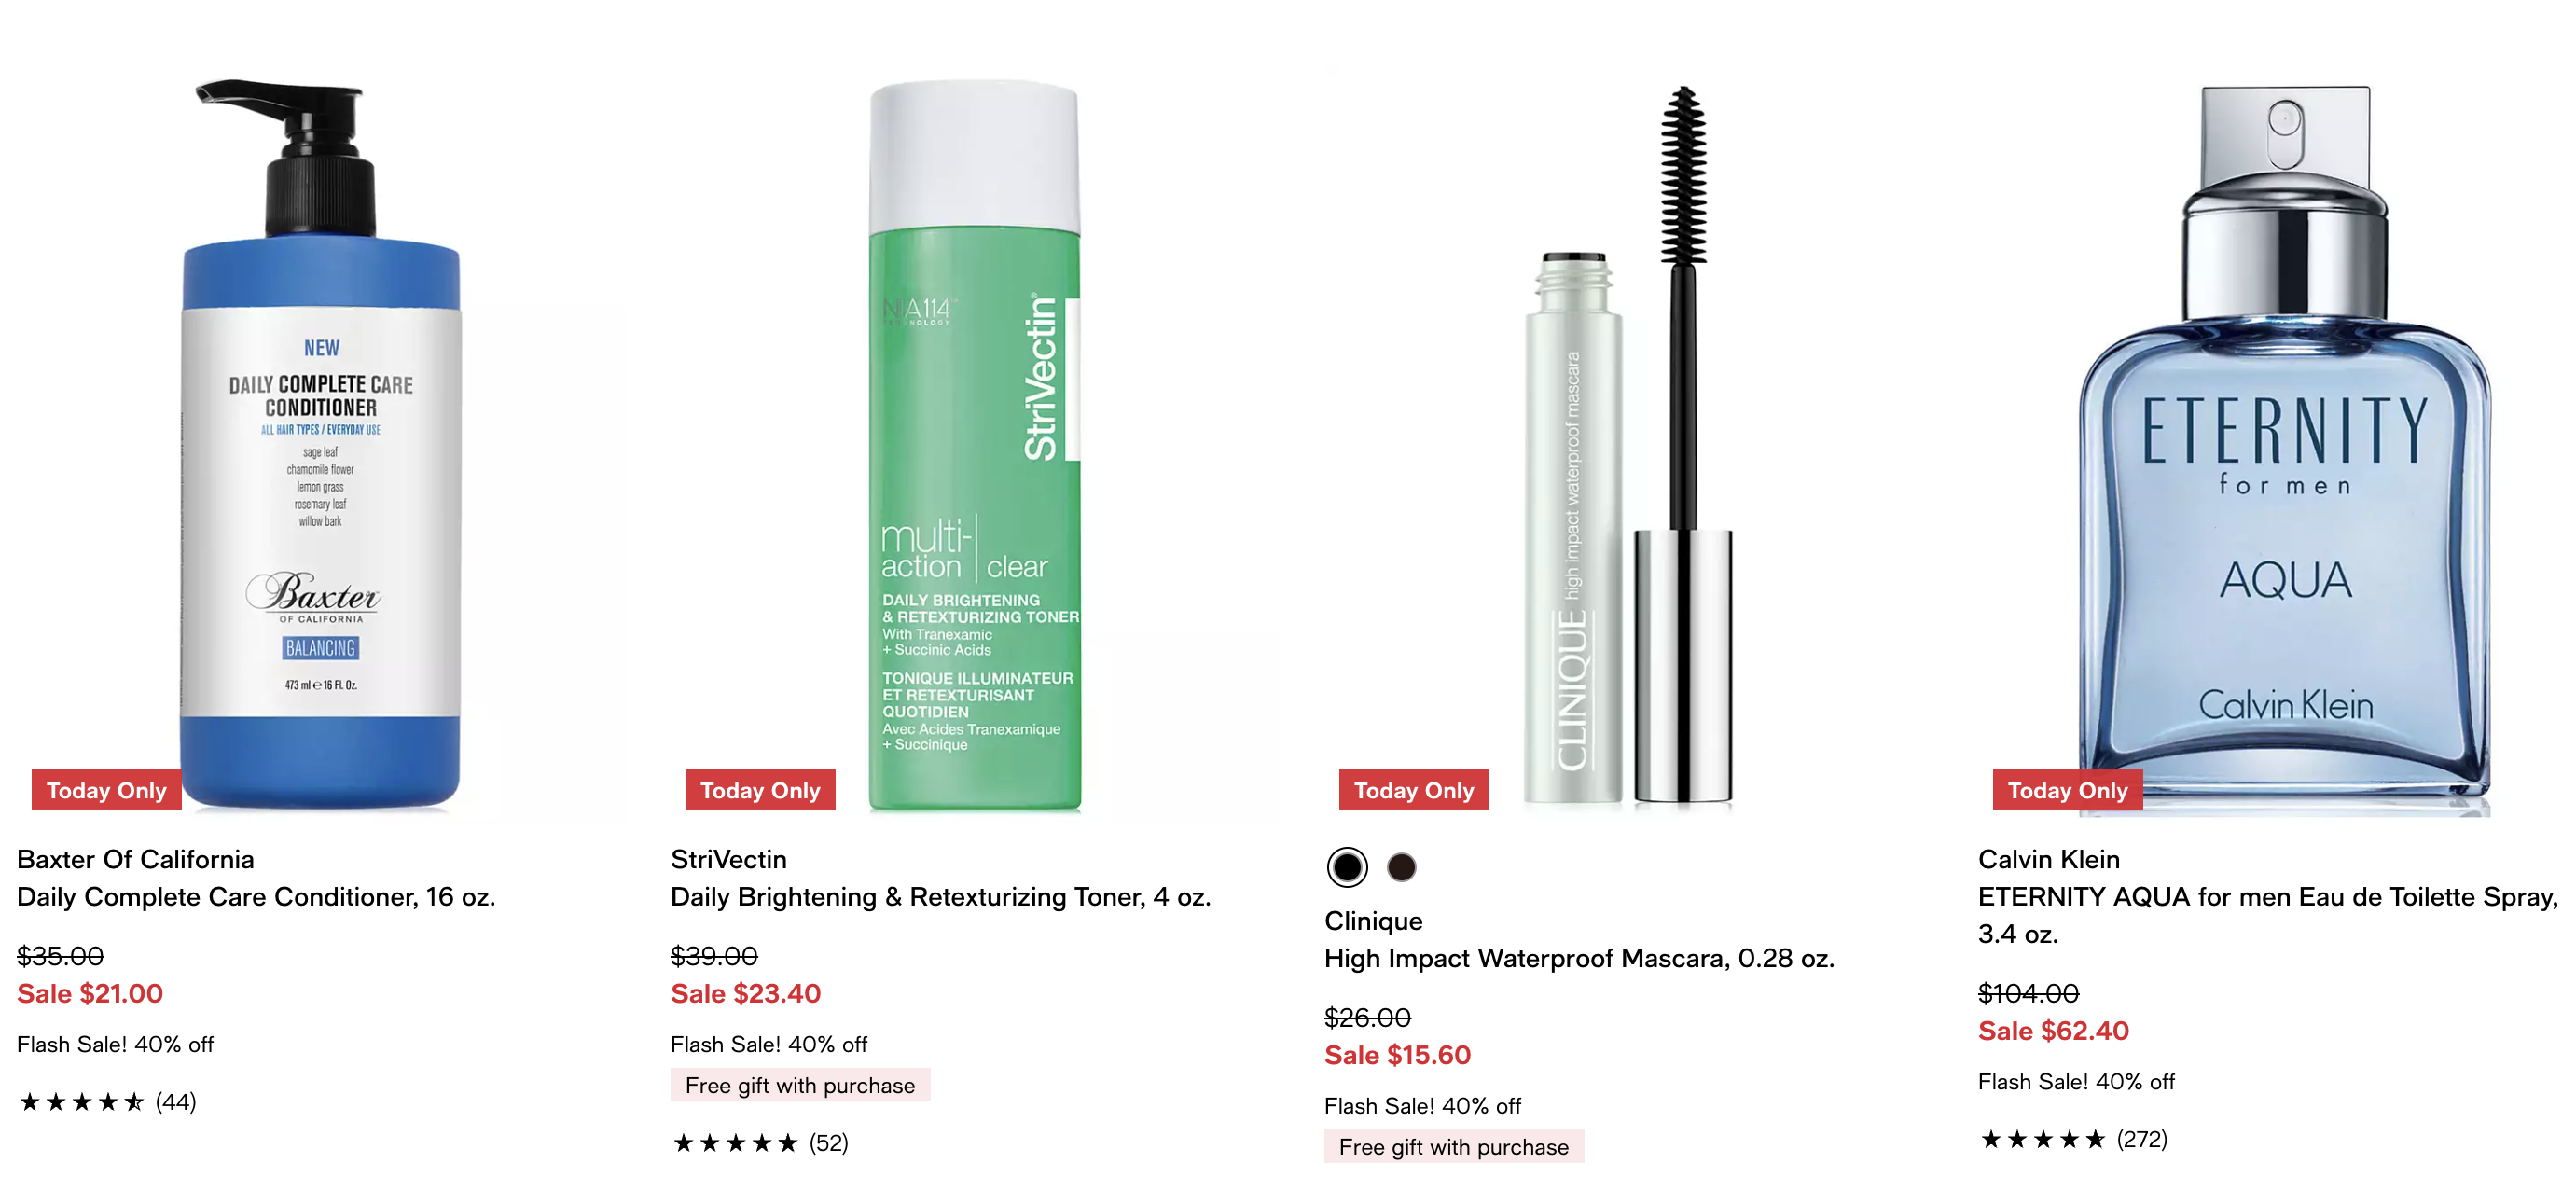
Task: Open the Clinique mascara product image
Action: 1628,444
